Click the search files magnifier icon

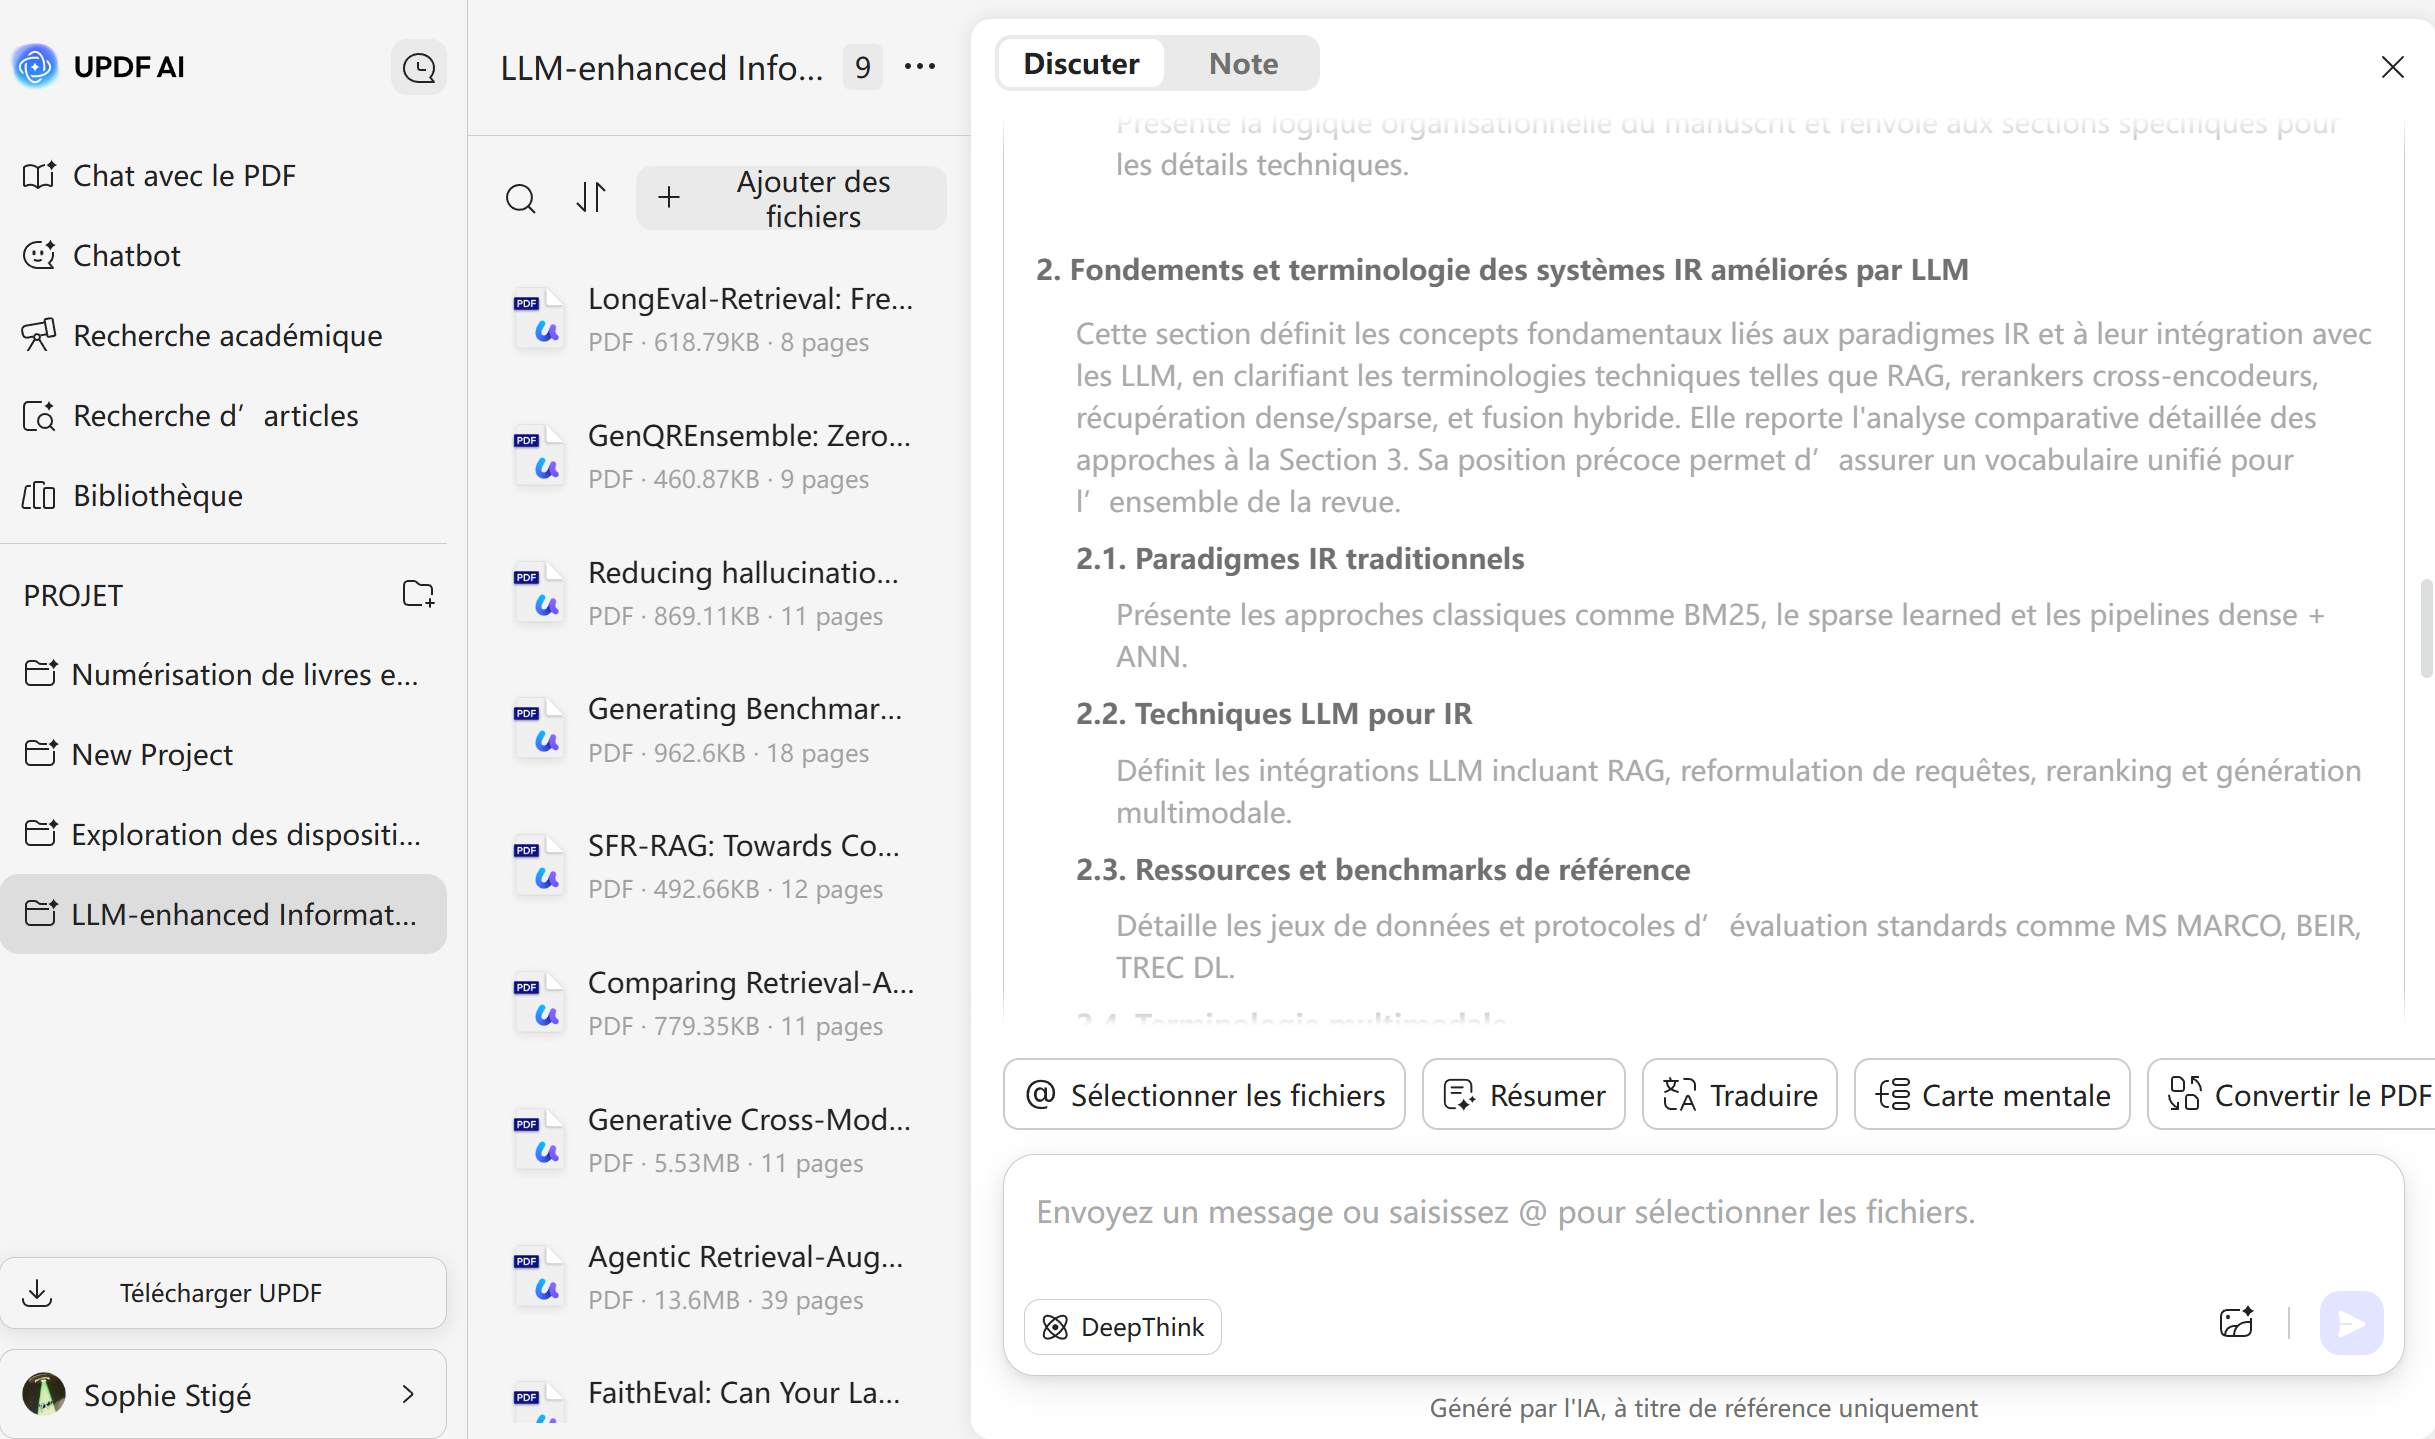tap(520, 198)
